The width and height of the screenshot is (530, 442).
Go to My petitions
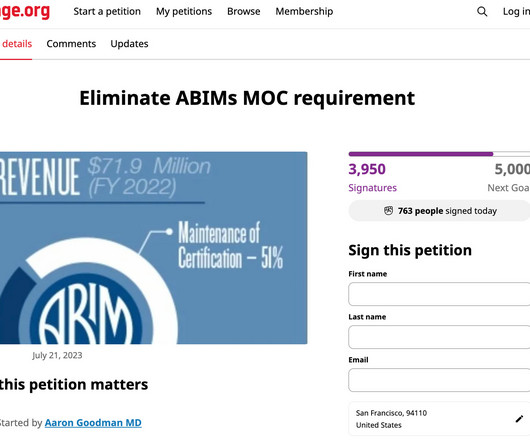pyautogui.click(x=184, y=11)
